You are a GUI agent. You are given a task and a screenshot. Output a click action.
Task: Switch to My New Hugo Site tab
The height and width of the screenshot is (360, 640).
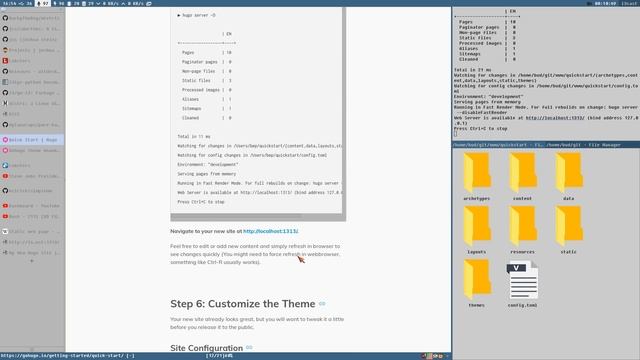click(x=32, y=253)
